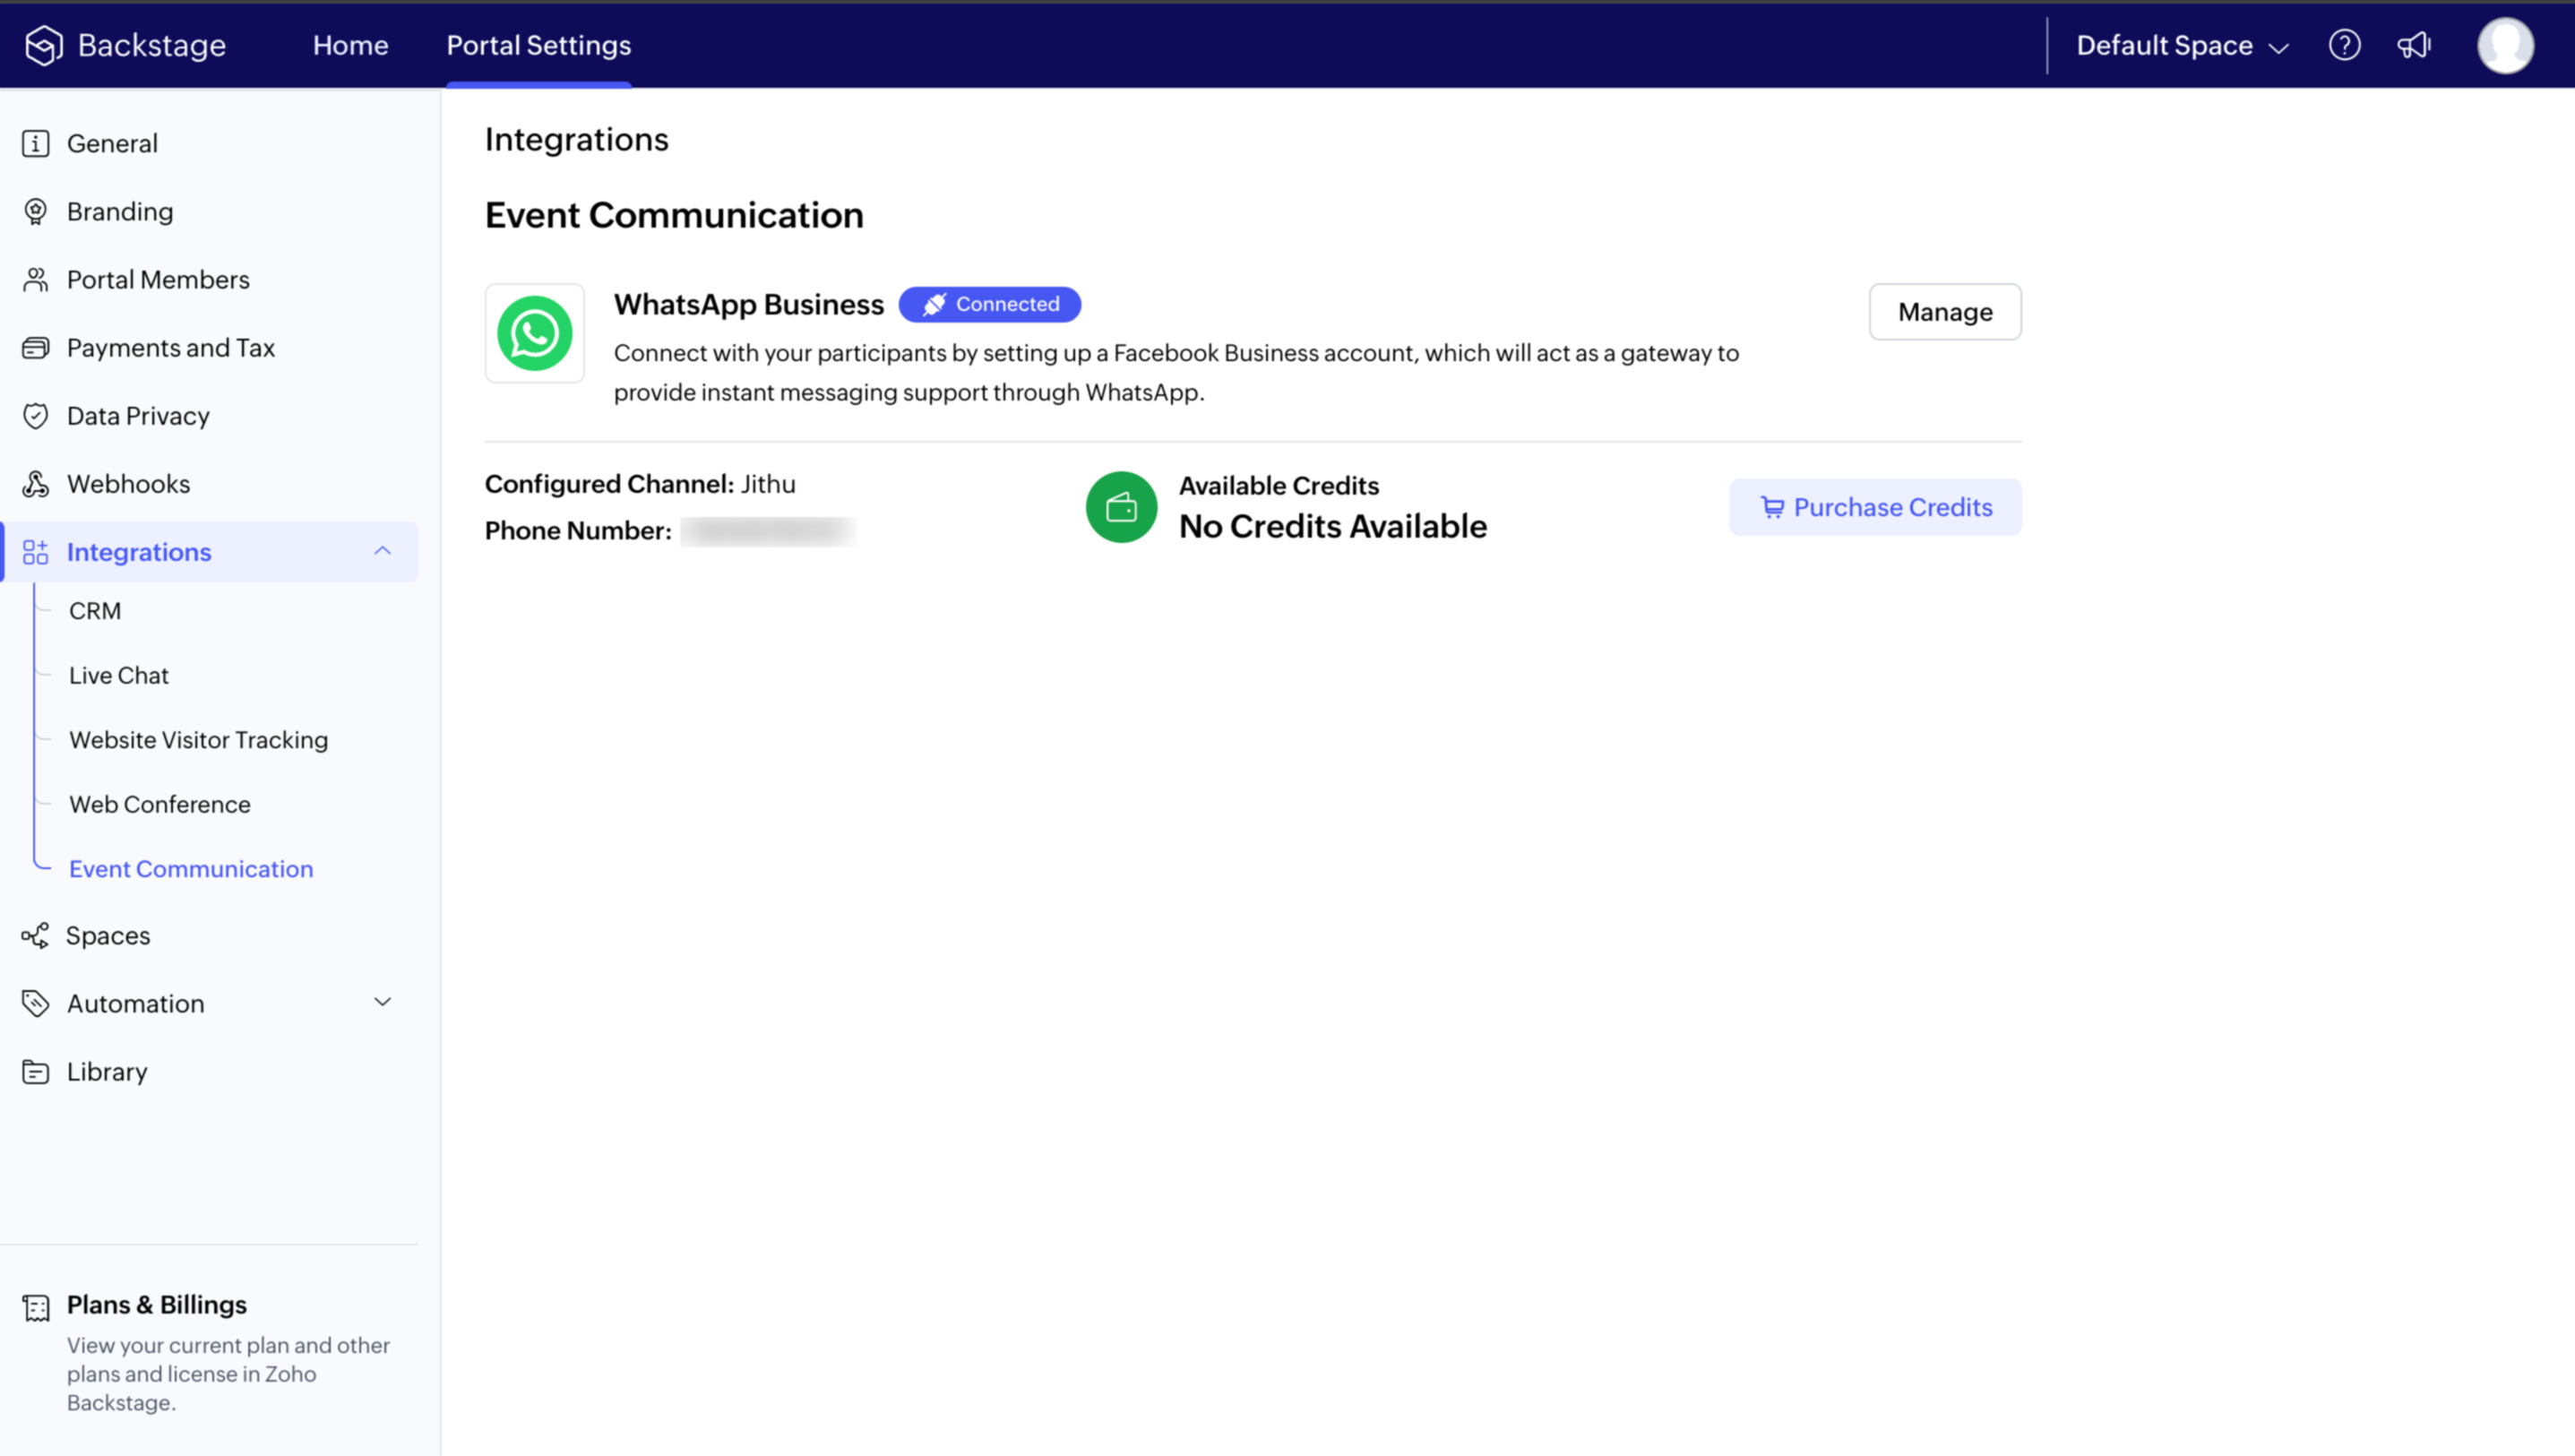Open the help question mark icon
This screenshot has height=1456, width=2575.
click(x=2344, y=45)
